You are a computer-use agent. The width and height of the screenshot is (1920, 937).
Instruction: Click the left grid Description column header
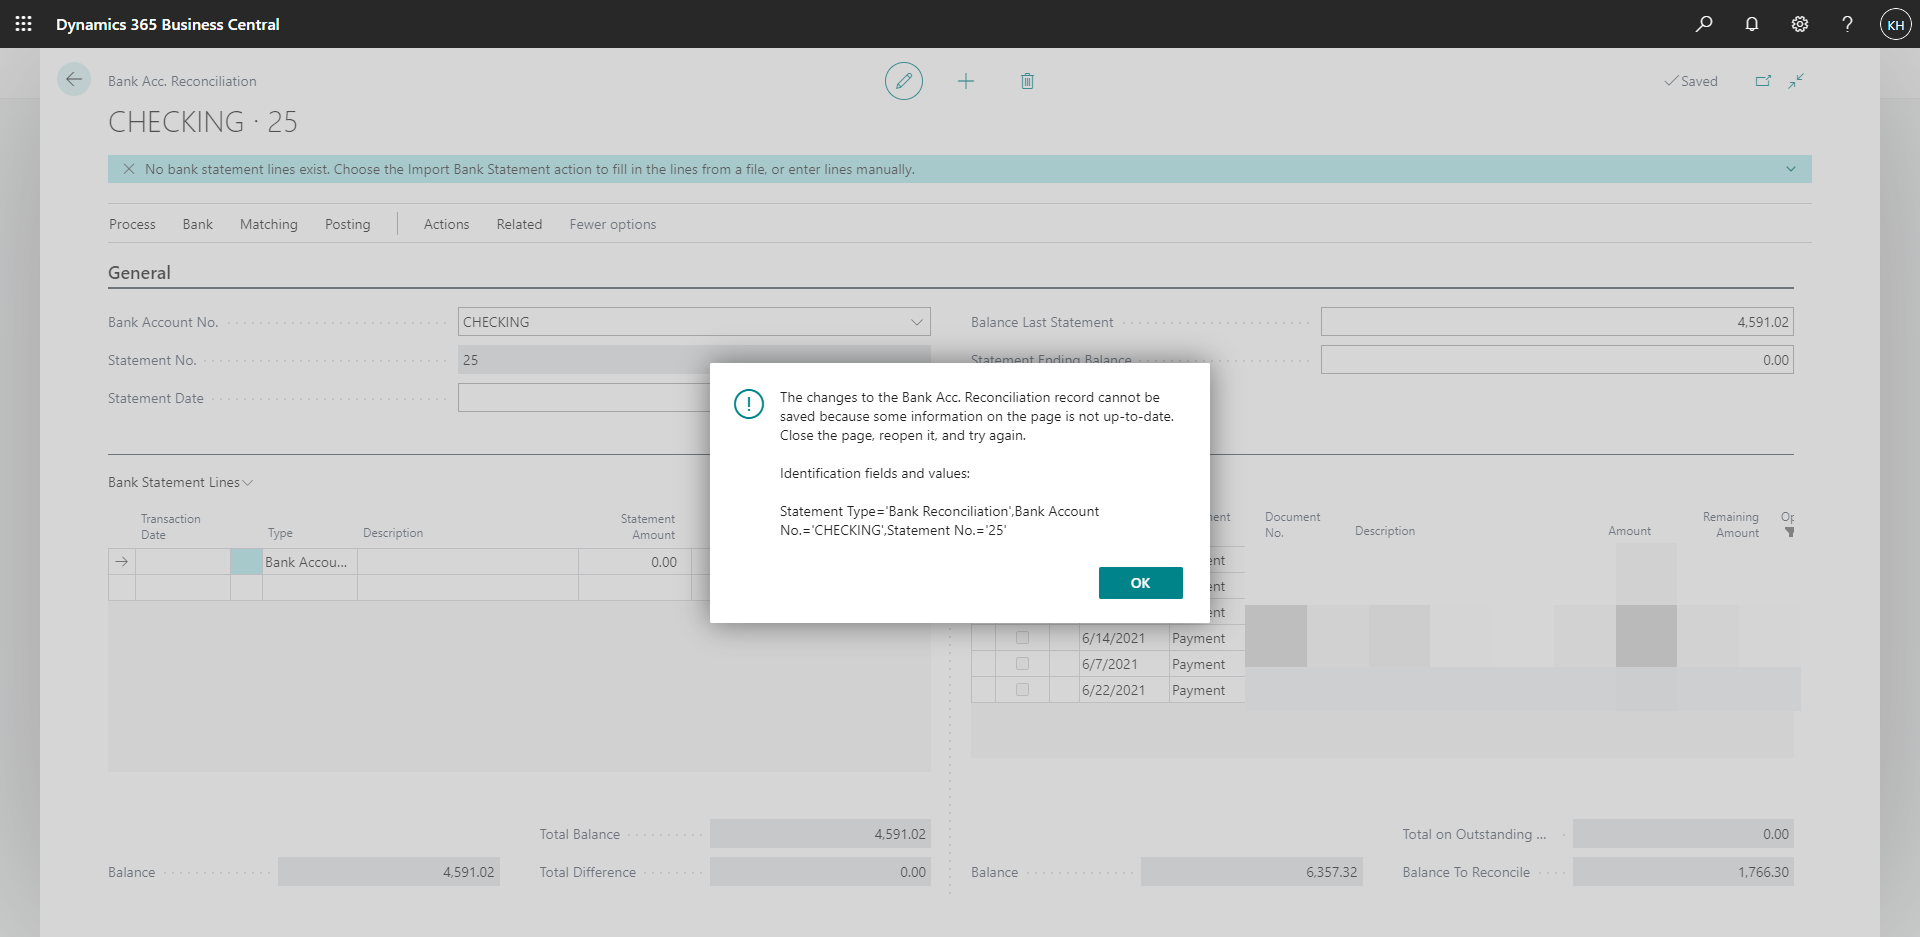click(393, 533)
